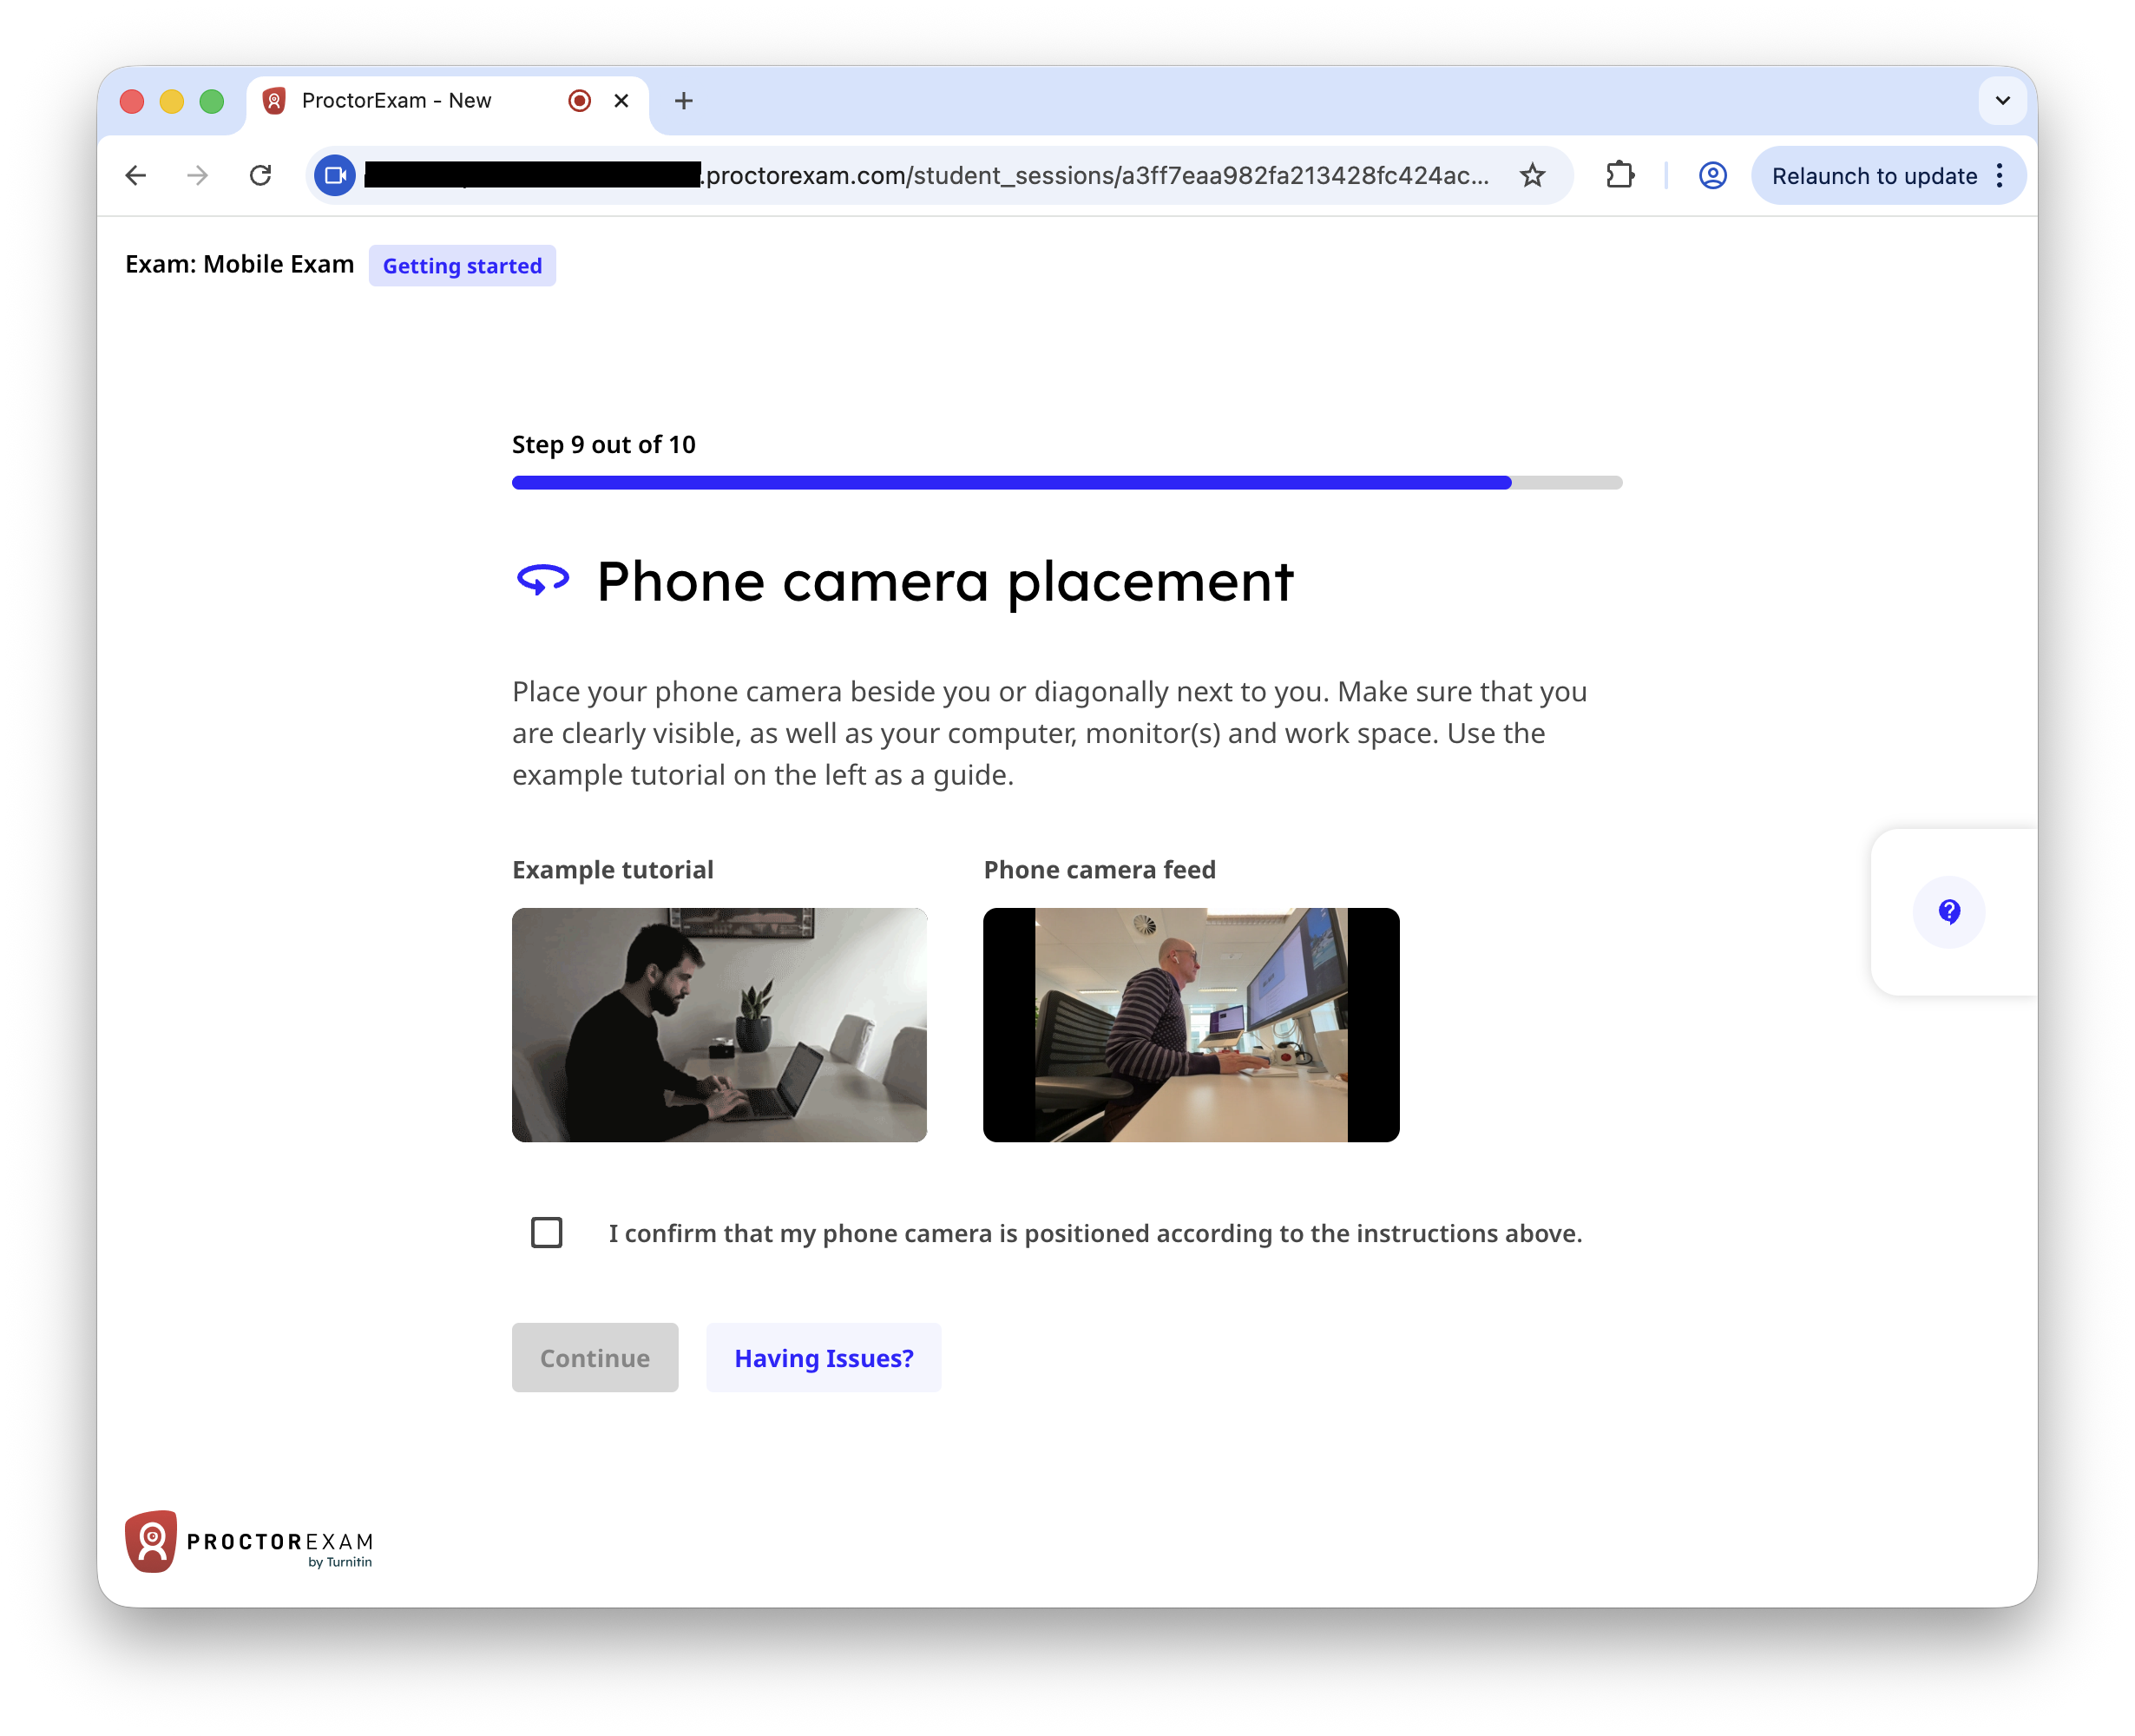Screen dimensions: 2135x1736
Task: Click the Phone camera feed preview
Action: tap(1191, 1024)
